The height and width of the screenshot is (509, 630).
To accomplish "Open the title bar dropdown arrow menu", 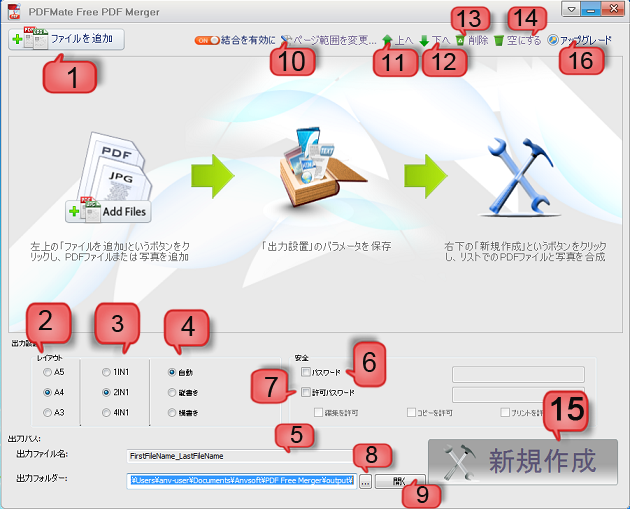I will click(x=571, y=9).
